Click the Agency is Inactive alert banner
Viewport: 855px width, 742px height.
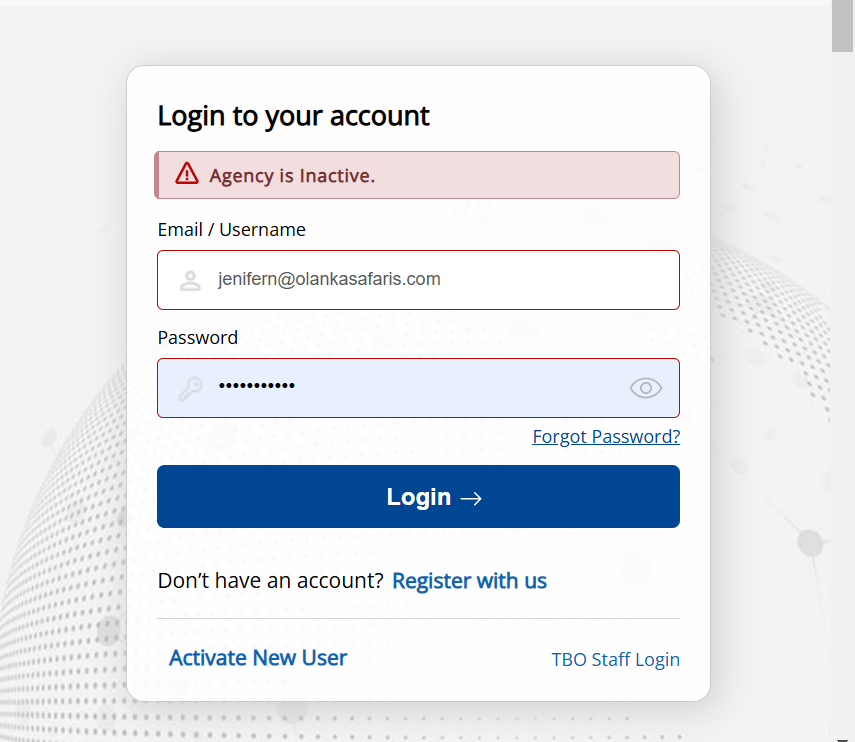tap(417, 175)
